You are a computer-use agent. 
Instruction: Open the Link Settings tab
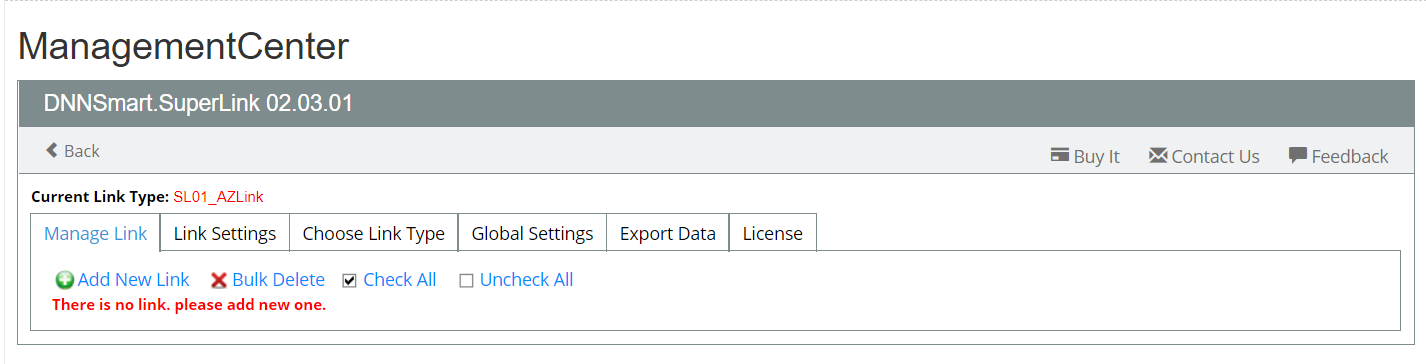pyautogui.click(x=225, y=233)
